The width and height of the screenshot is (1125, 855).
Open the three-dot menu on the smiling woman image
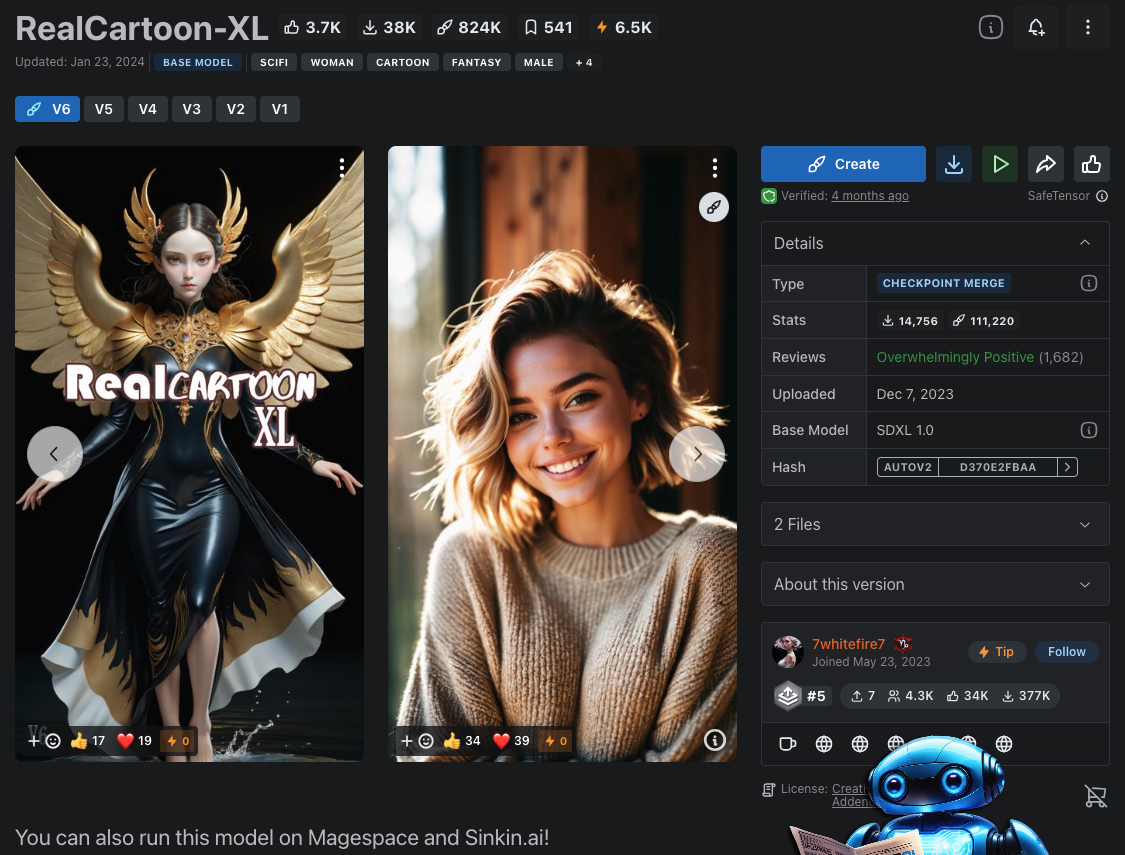coord(715,168)
